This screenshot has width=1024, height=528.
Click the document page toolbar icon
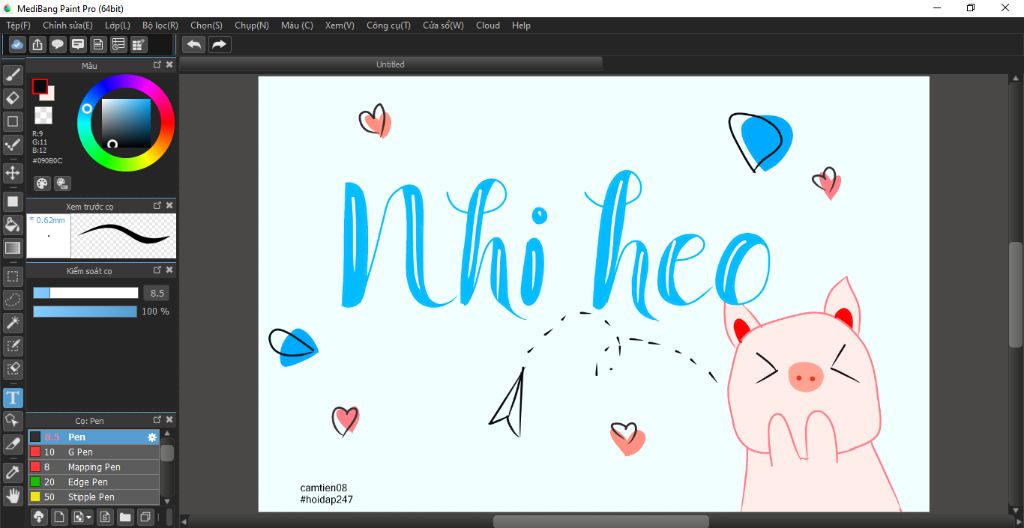tap(98, 44)
